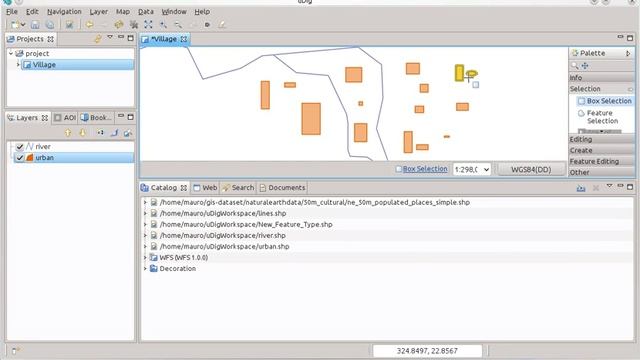Screen dimensions: 640x360
Task: Open the Create drawer in the Palette
Action: tap(602, 150)
